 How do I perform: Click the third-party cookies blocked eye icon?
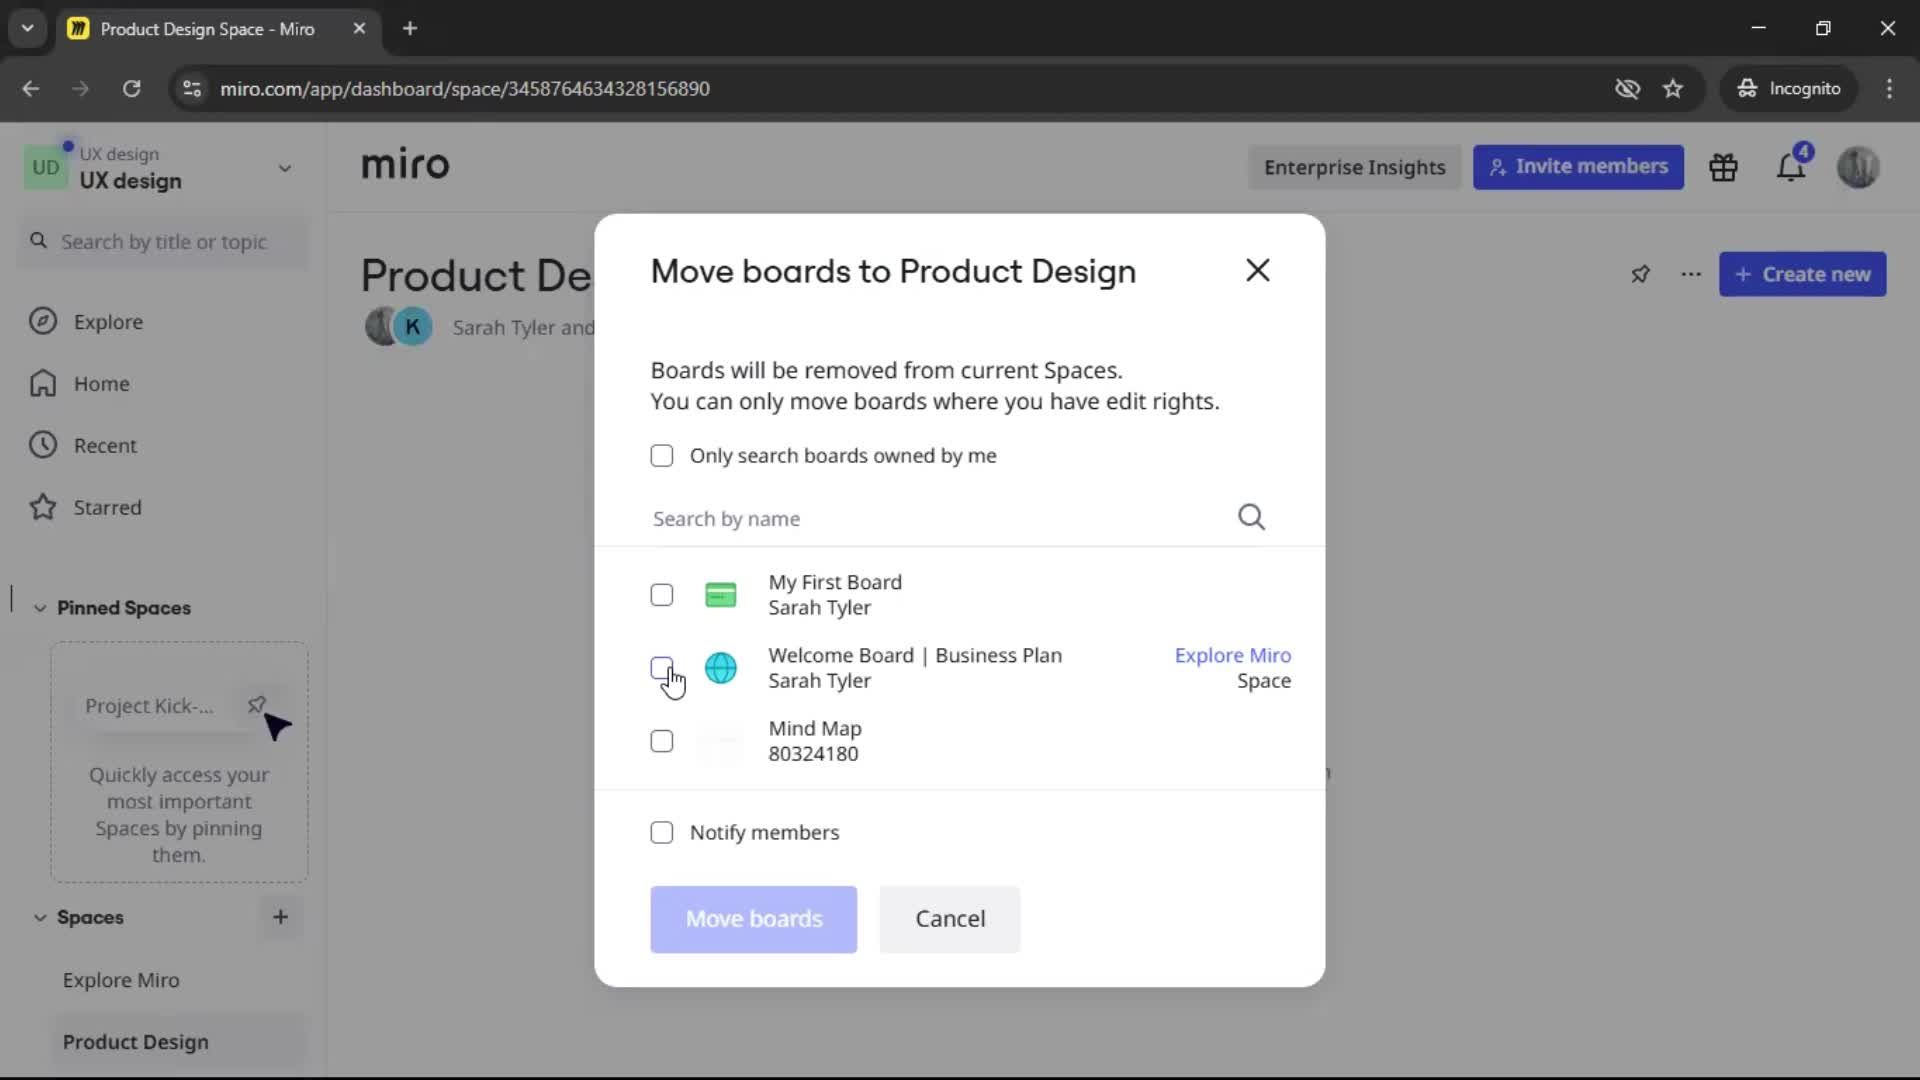point(1627,89)
